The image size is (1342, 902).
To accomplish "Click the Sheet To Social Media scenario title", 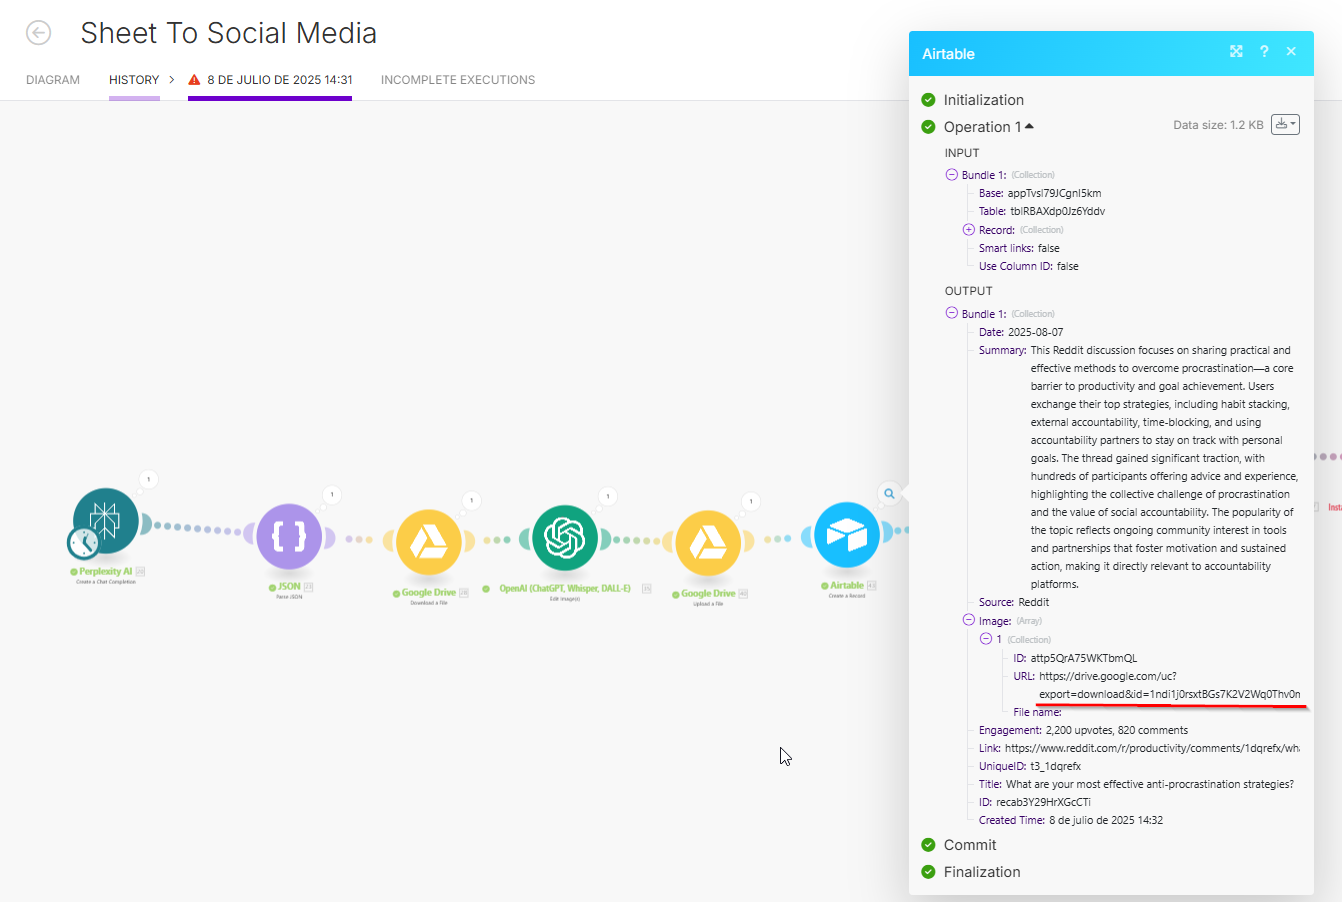I will [229, 33].
